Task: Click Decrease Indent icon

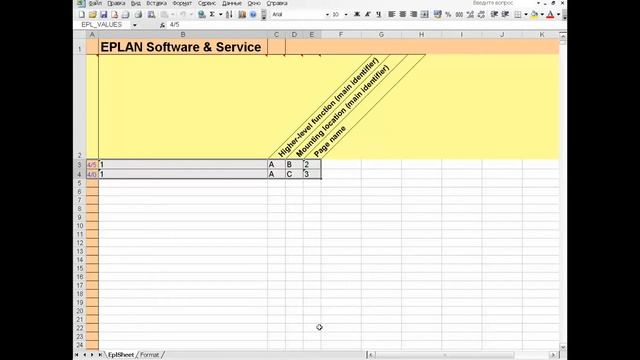Action: 494,15
